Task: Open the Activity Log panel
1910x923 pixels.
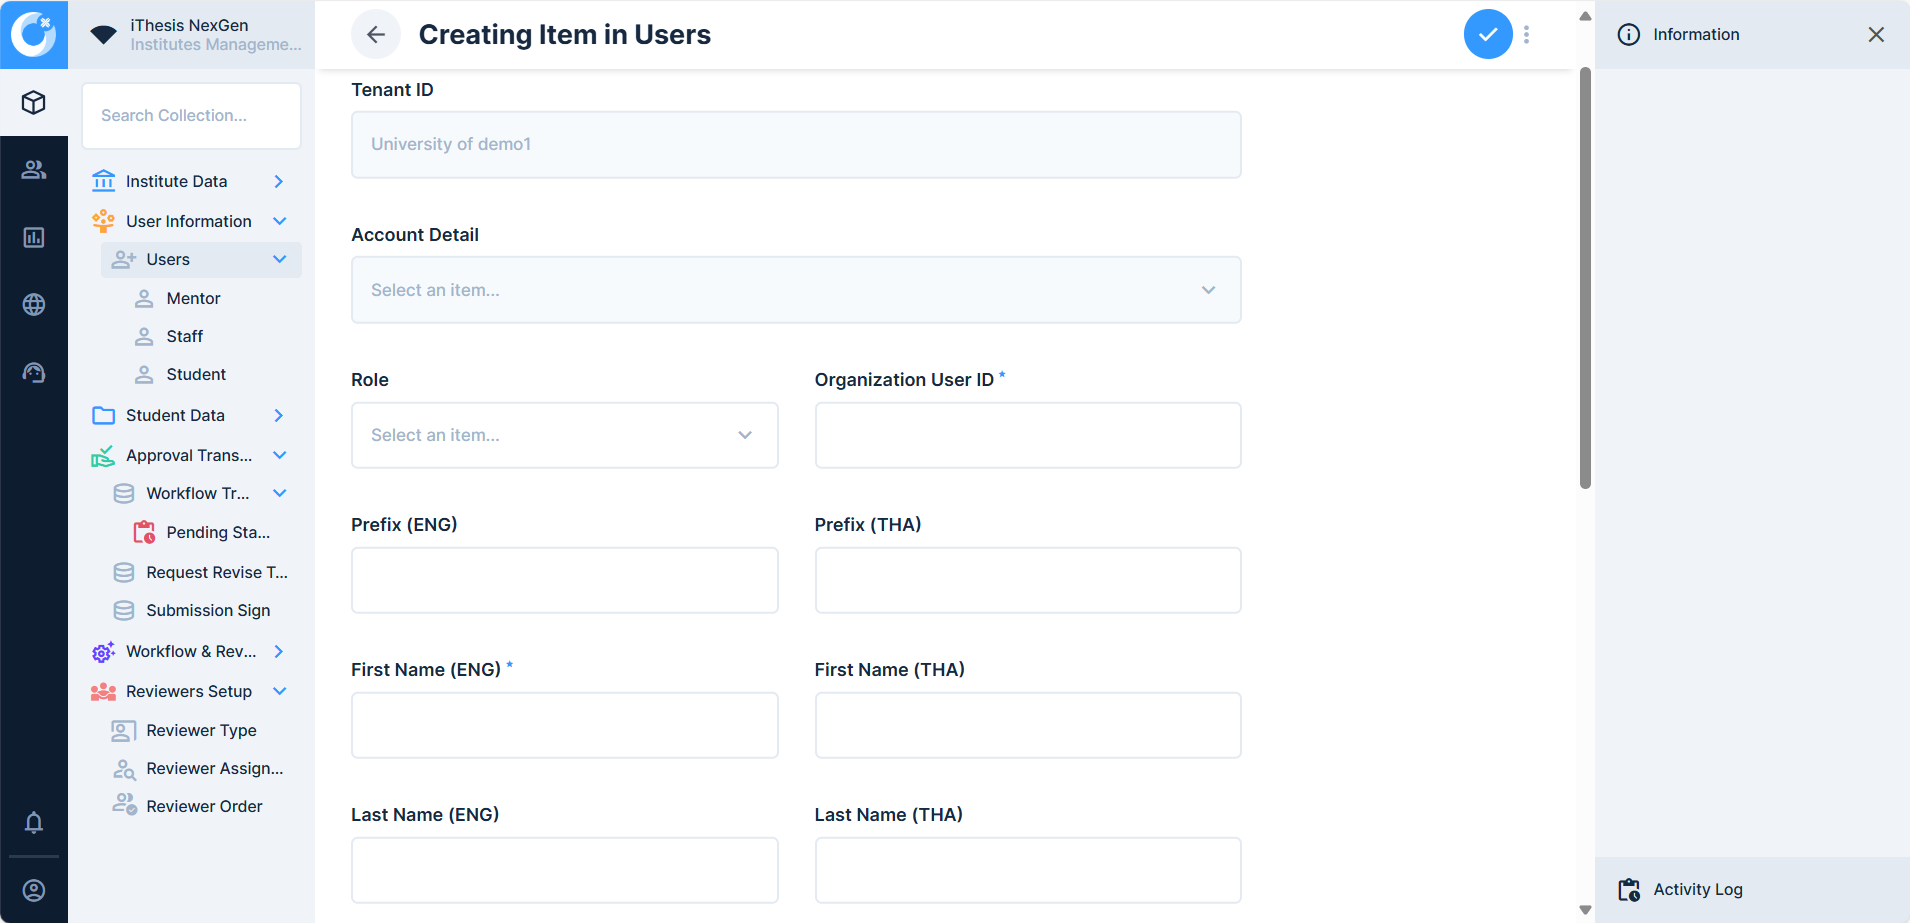Action: point(1697,889)
